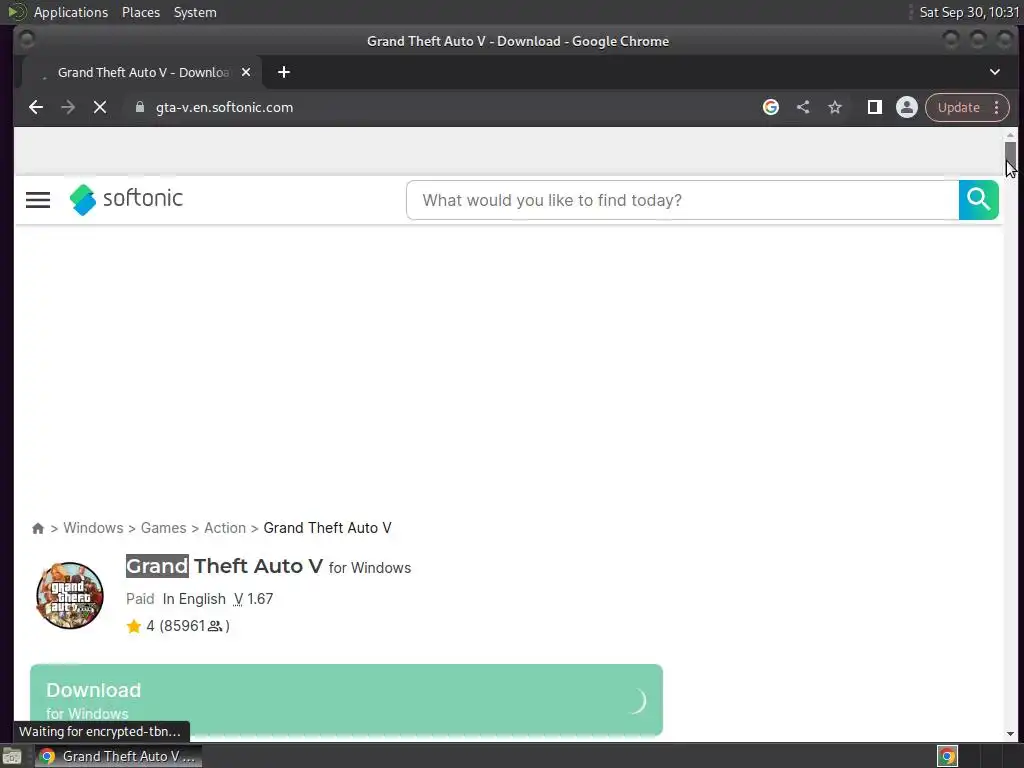Image resolution: width=1024 pixels, height=768 pixels.
Task: Click the Google account icon in address bar
Action: (771, 107)
